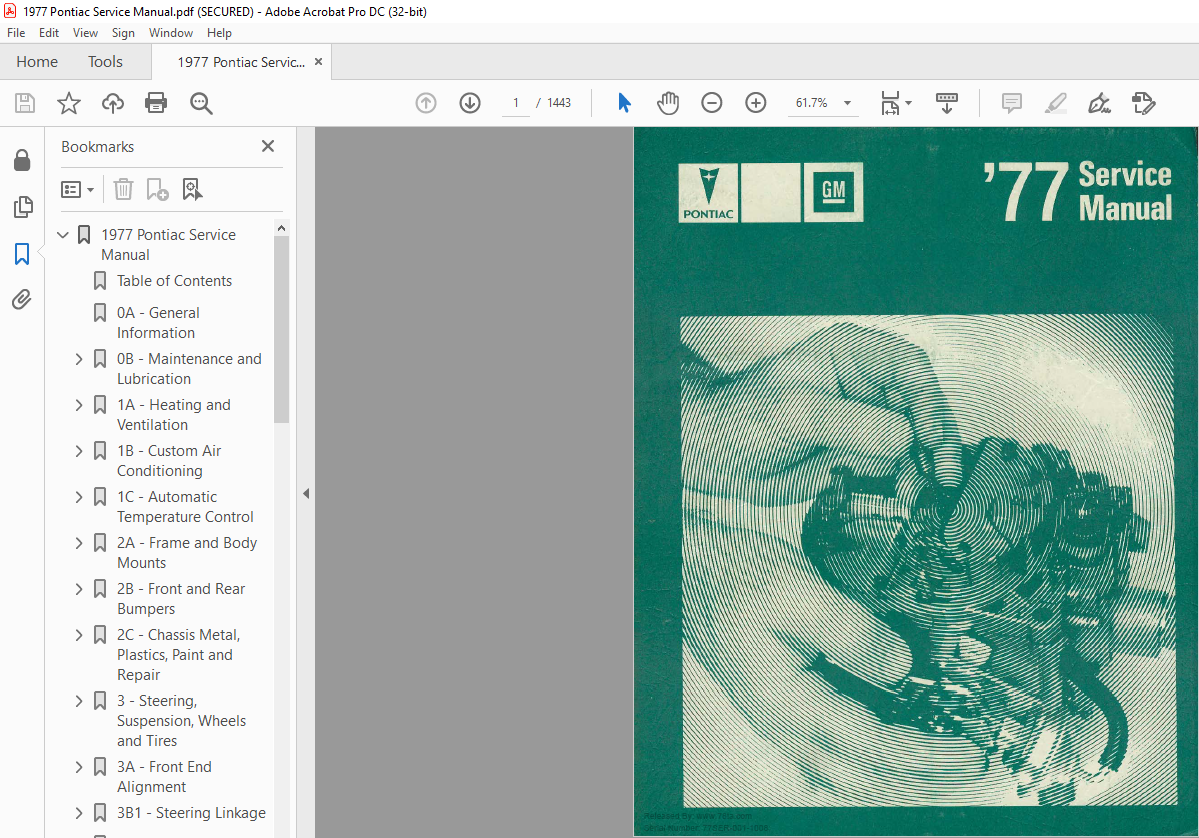Click the Zoom in plus icon
This screenshot has height=838, width=1199.
point(755,102)
